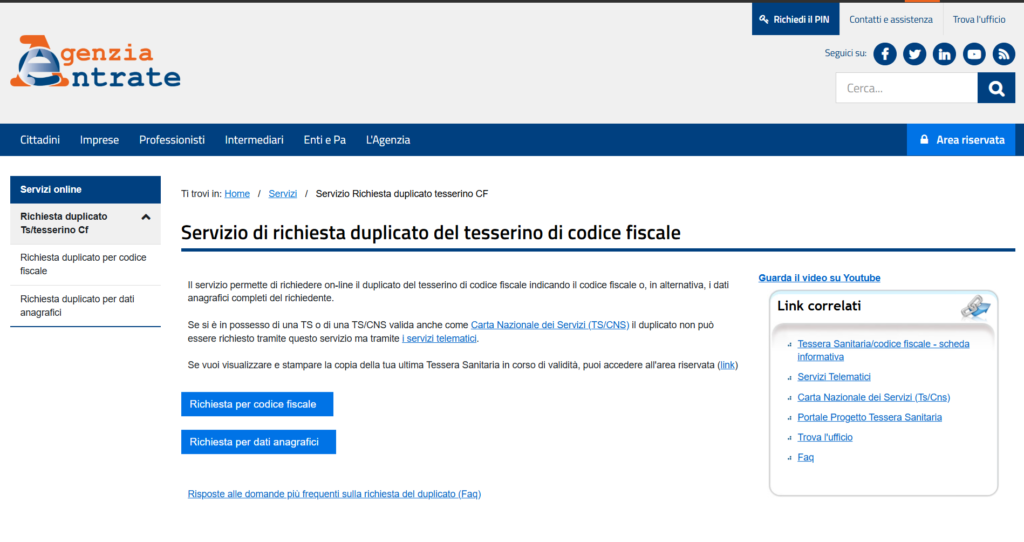The height and width of the screenshot is (542, 1024).
Task: Open the L'Agenzia menu
Action: [388, 140]
